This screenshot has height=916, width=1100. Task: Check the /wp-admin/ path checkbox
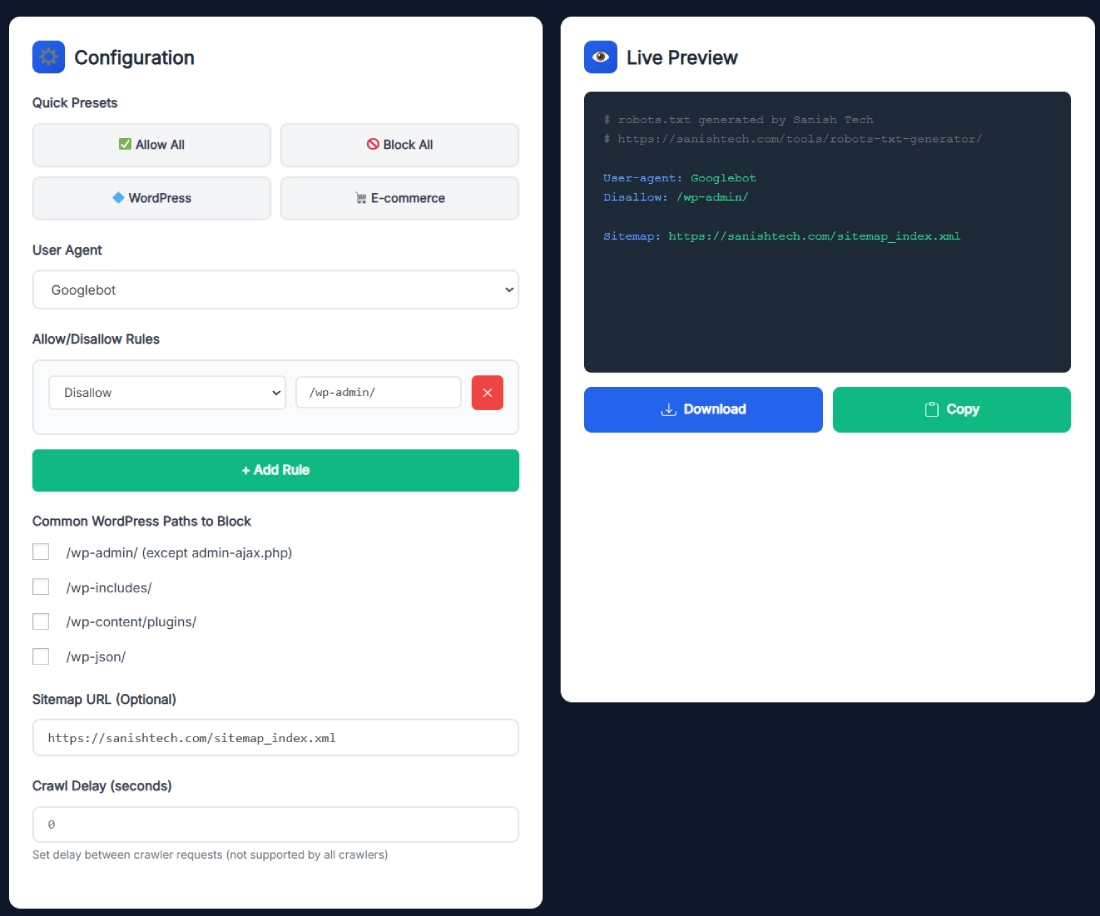coord(41,552)
